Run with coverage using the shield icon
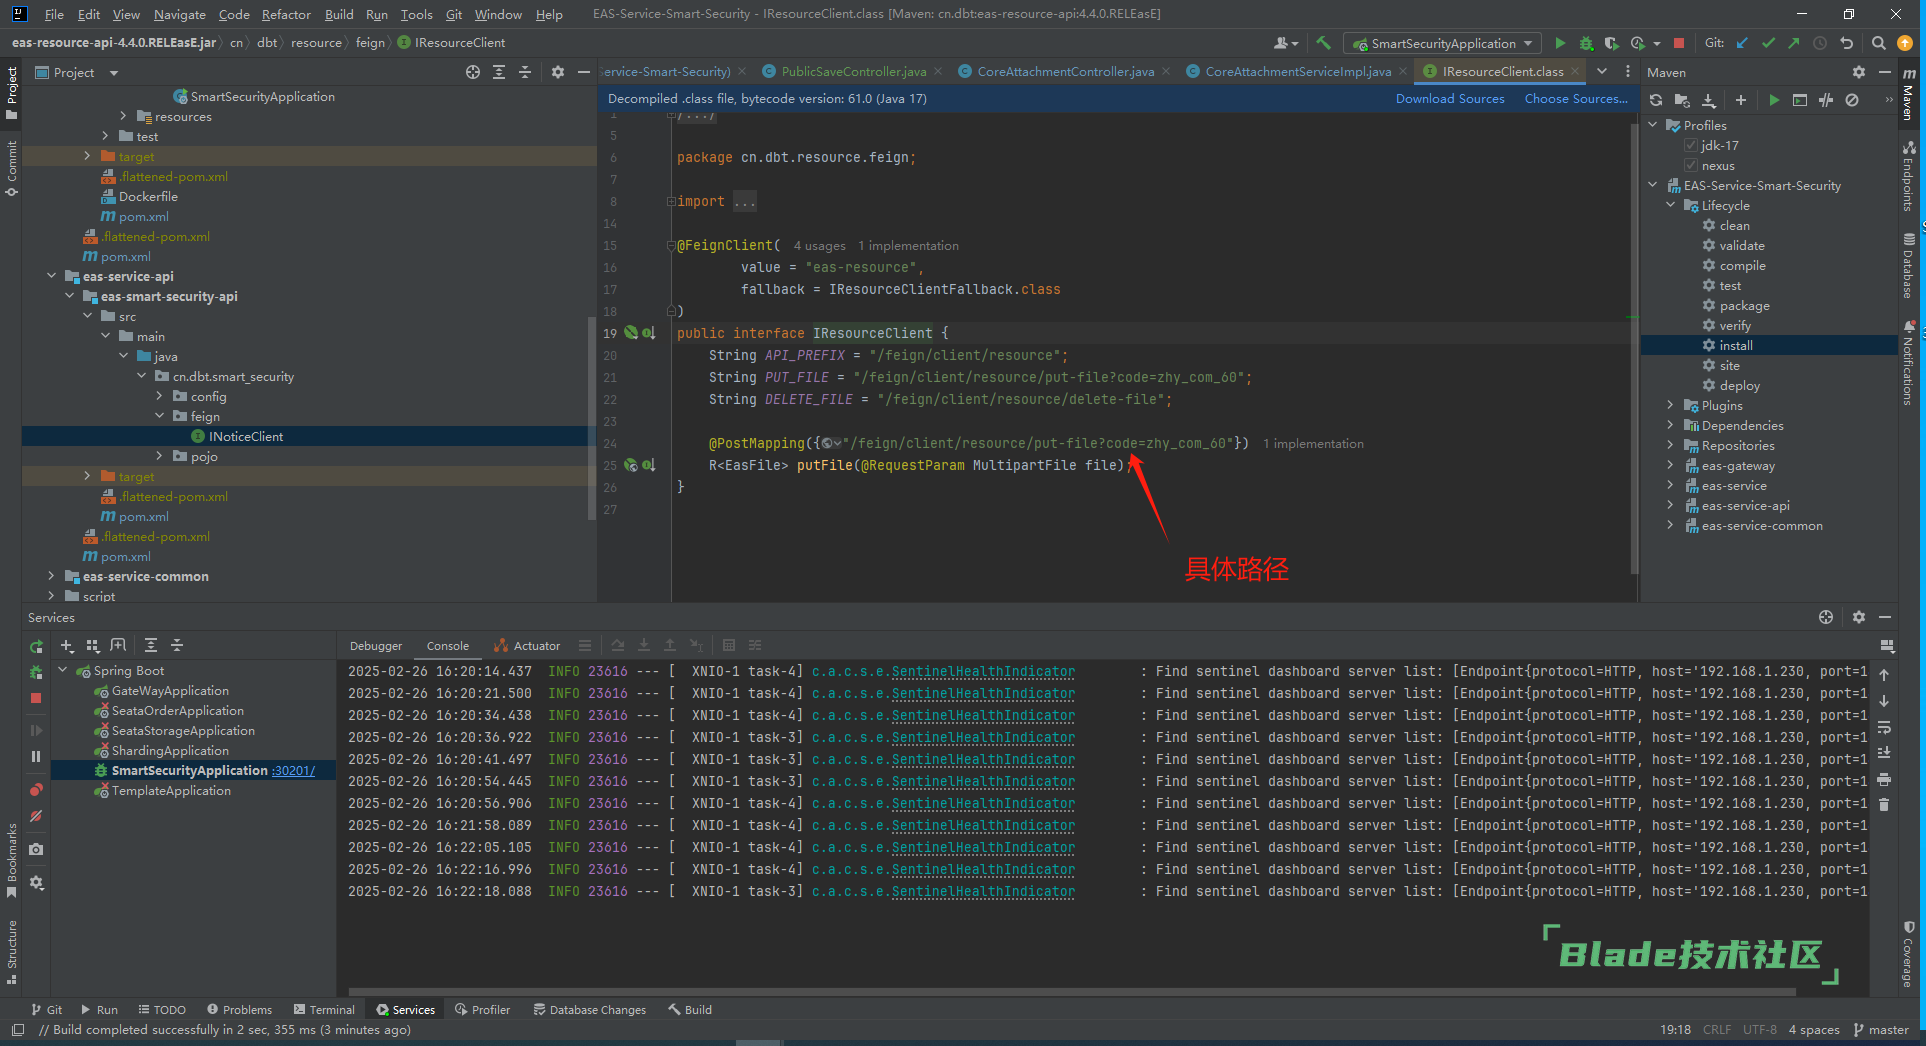The width and height of the screenshot is (1926, 1046). point(1611,43)
